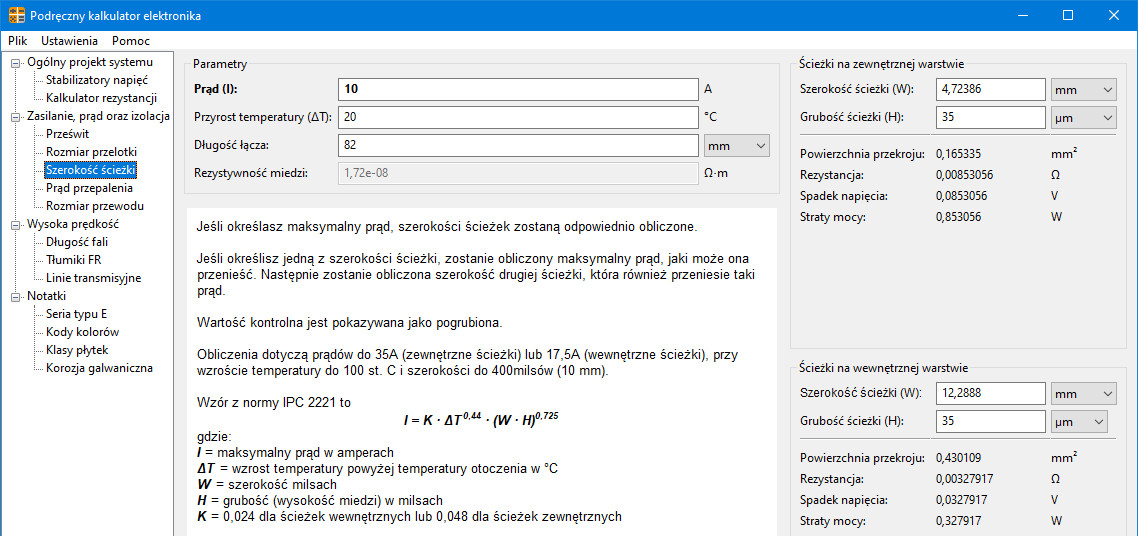
Task: Click inner layer Grubość ścieżki field
Action: 990,422
